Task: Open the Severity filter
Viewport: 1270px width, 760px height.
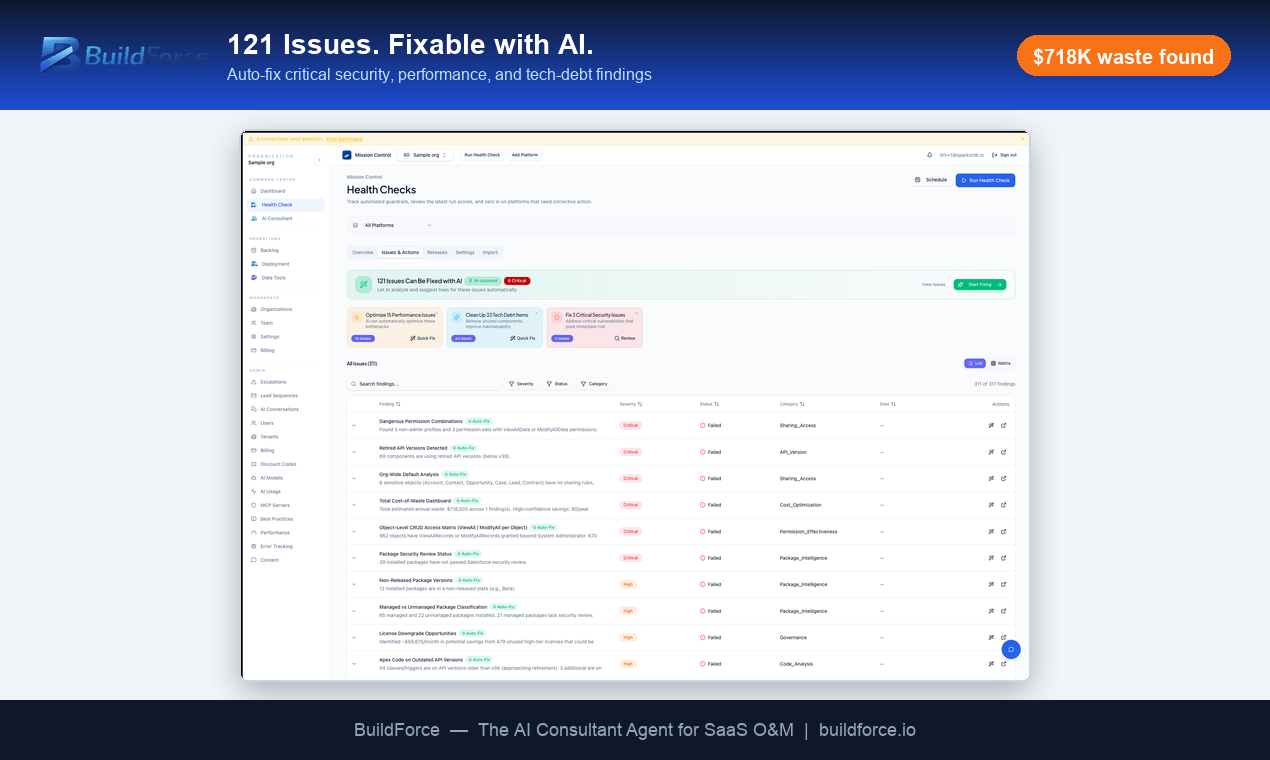Action: (521, 384)
